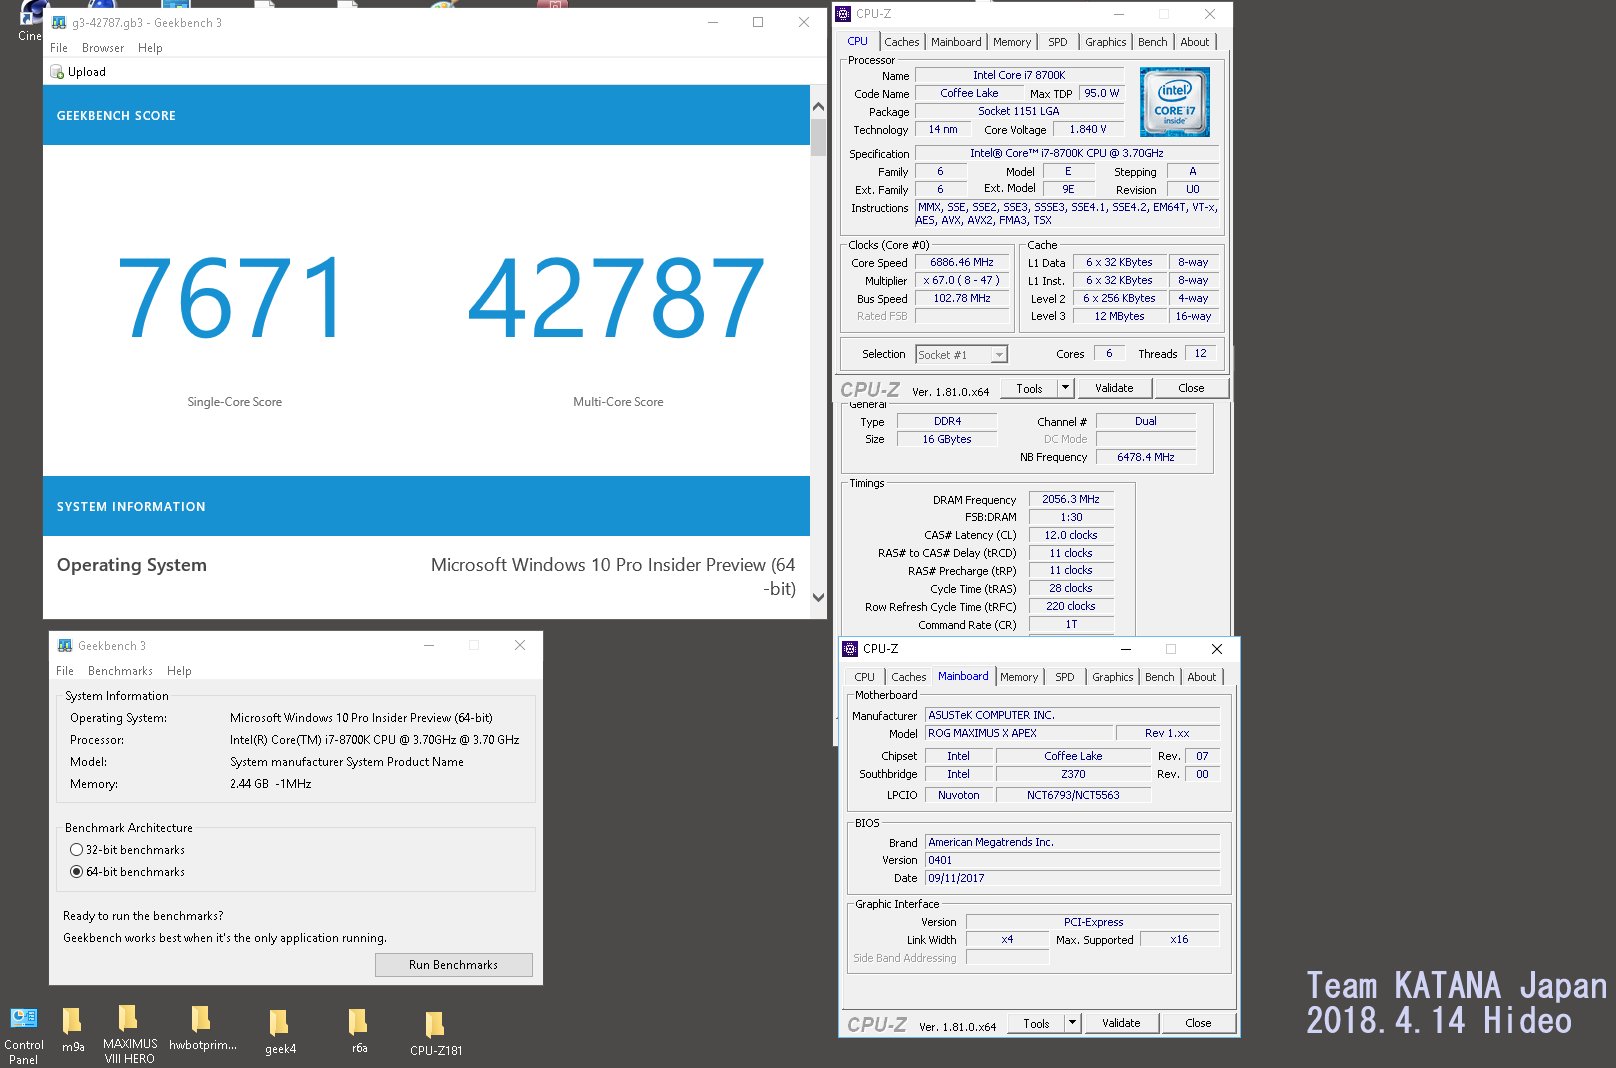Click the NB Frequency 6478.4 MHz value
This screenshot has width=1616, height=1068.
tap(1146, 457)
